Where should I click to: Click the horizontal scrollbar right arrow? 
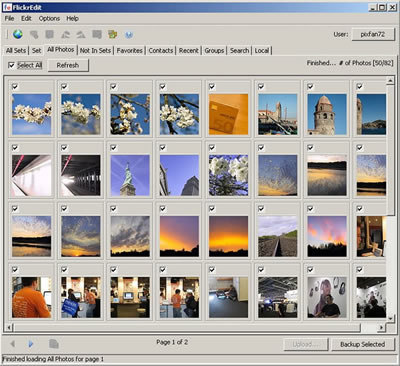382,328
